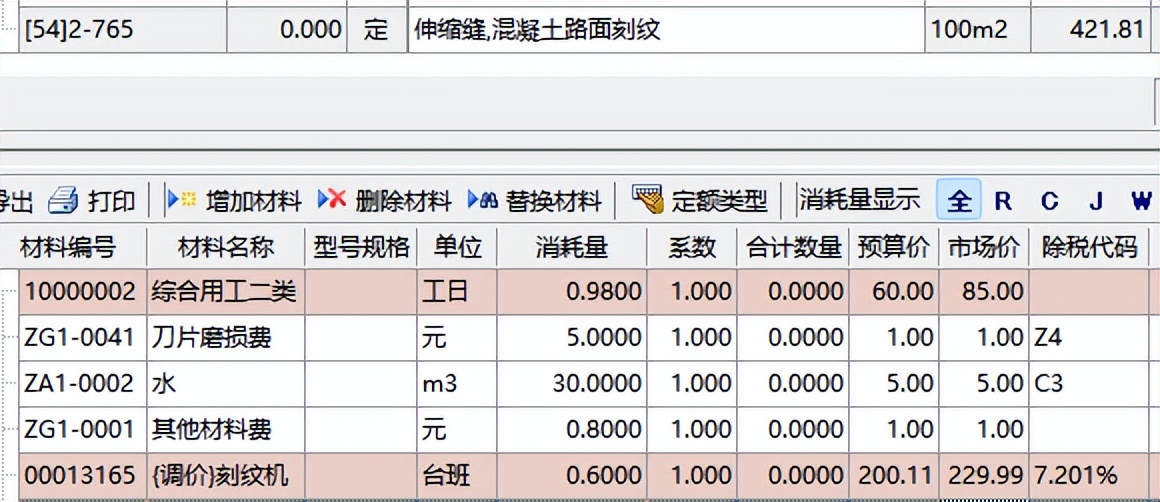Click tax code 7.201%

[x=1089, y=475]
